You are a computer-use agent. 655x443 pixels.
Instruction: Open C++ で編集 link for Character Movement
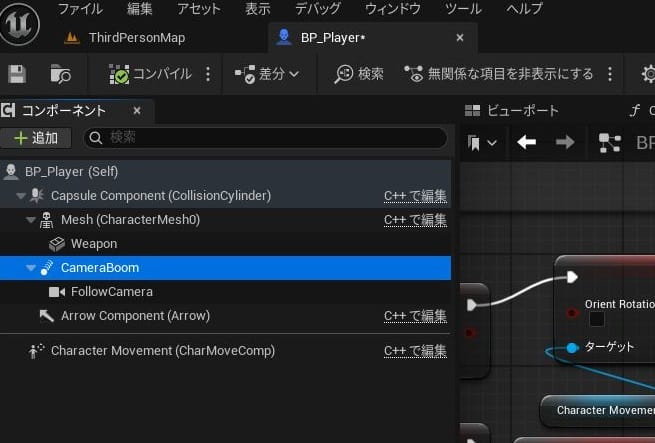pyautogui.click(x=415, y=351)
